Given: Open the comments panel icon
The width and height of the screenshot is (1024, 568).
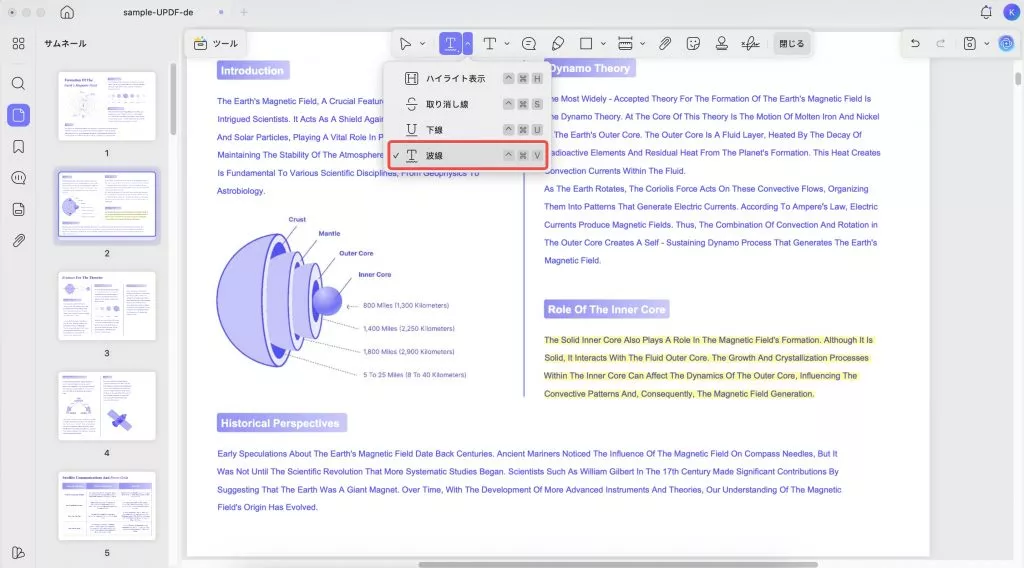Looking at the screenshot, I should tap(18, 178).
